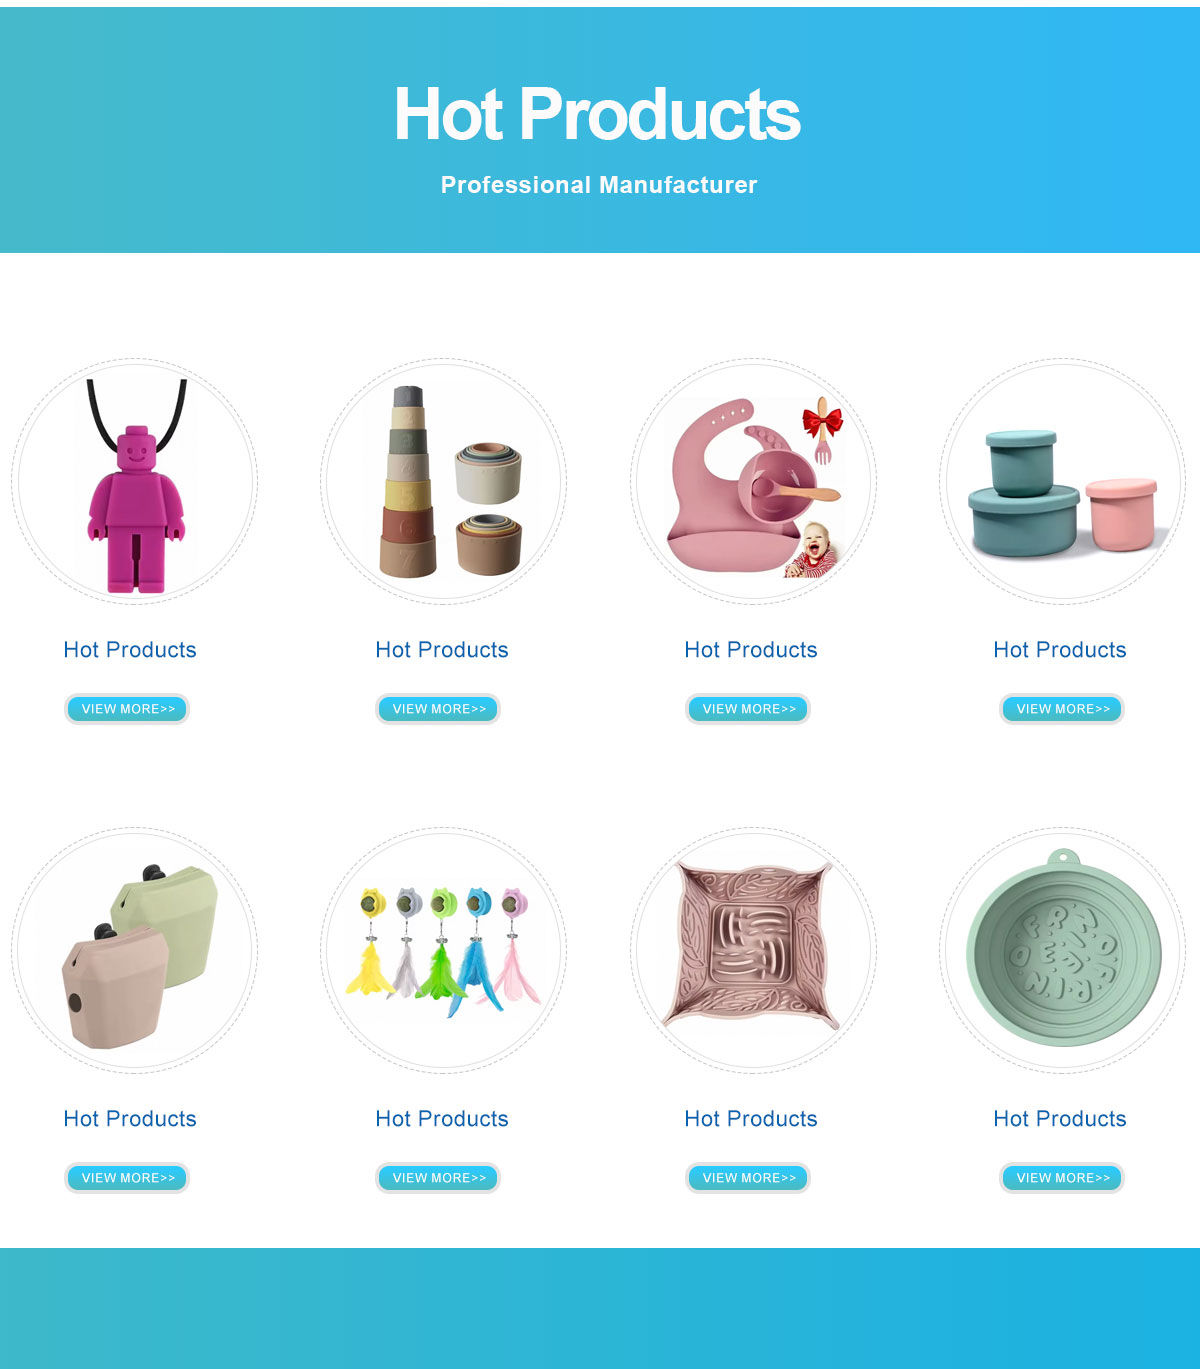Open Hot Products link below feather cat toys

(442, 1119)
